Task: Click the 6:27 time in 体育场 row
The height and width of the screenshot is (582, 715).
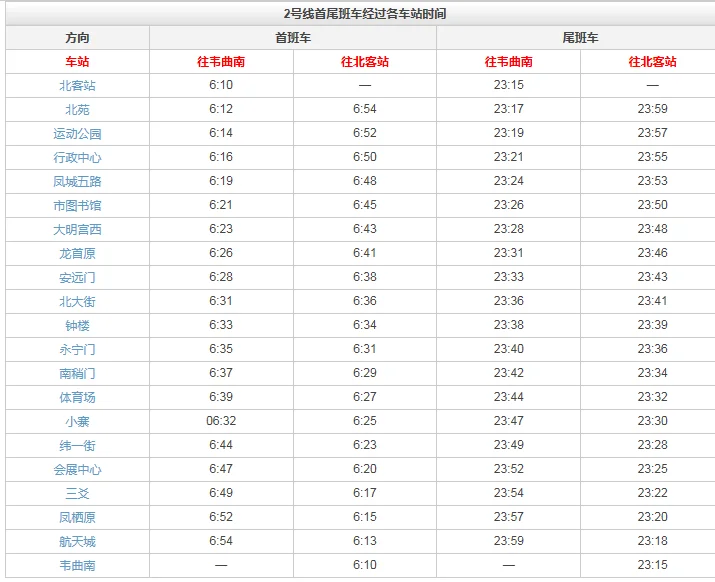Action: [365, 397]
